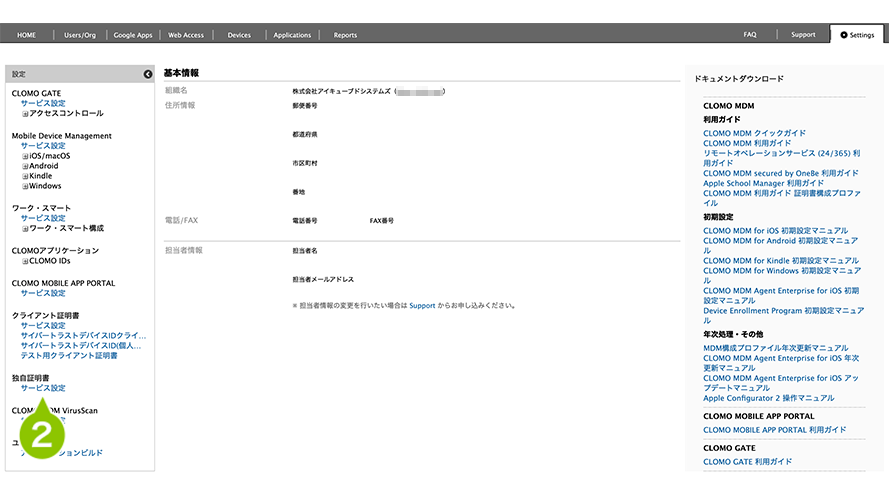Open Apple School Manager 利用ガイド
The image size is (889, 500).
click(x=764, y=183)
